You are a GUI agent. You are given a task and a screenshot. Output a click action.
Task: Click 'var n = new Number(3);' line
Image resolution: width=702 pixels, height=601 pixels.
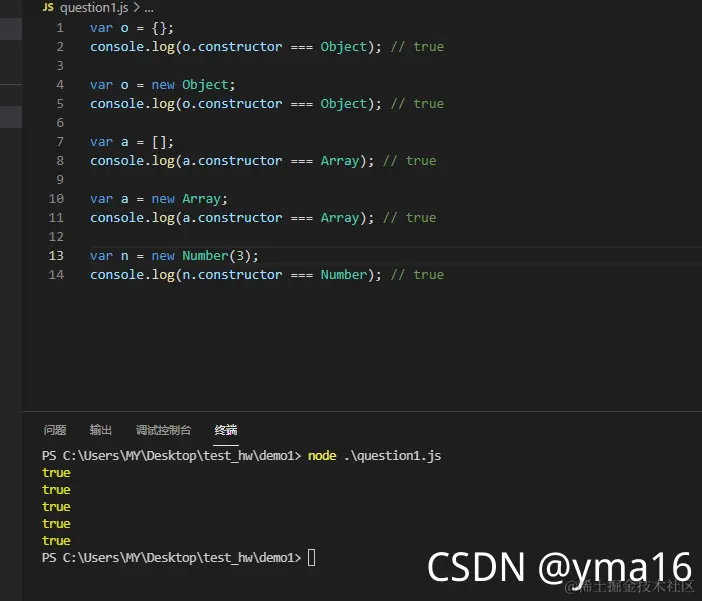tap(174, 256)
